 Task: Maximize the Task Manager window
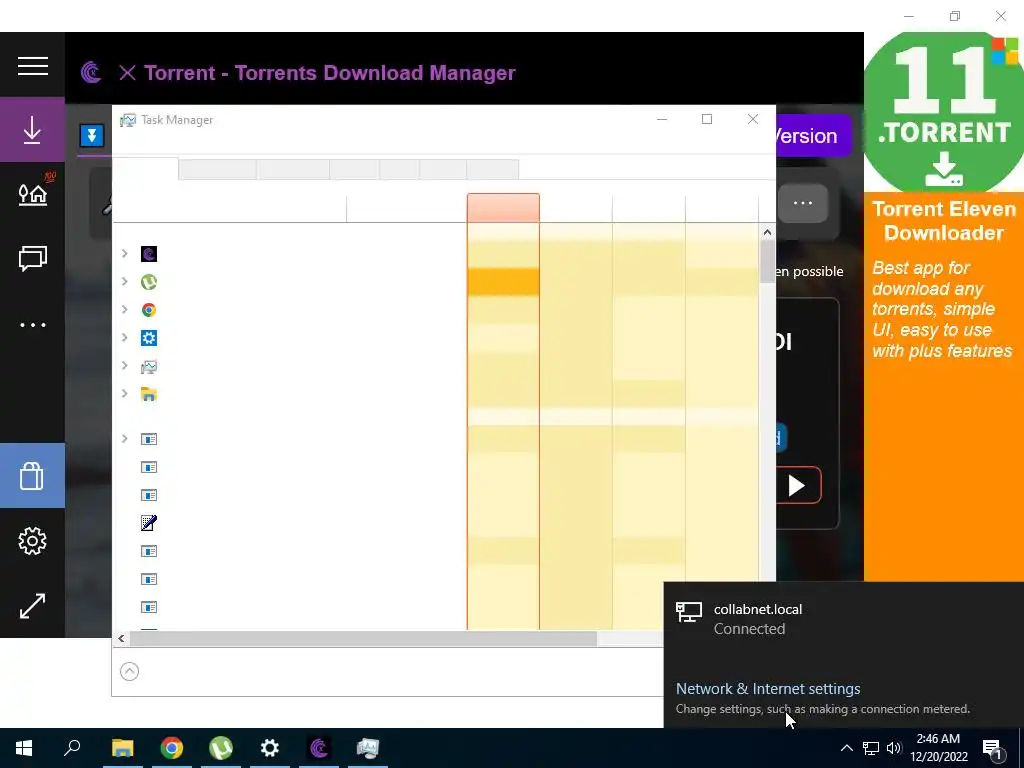click(707, 119)
